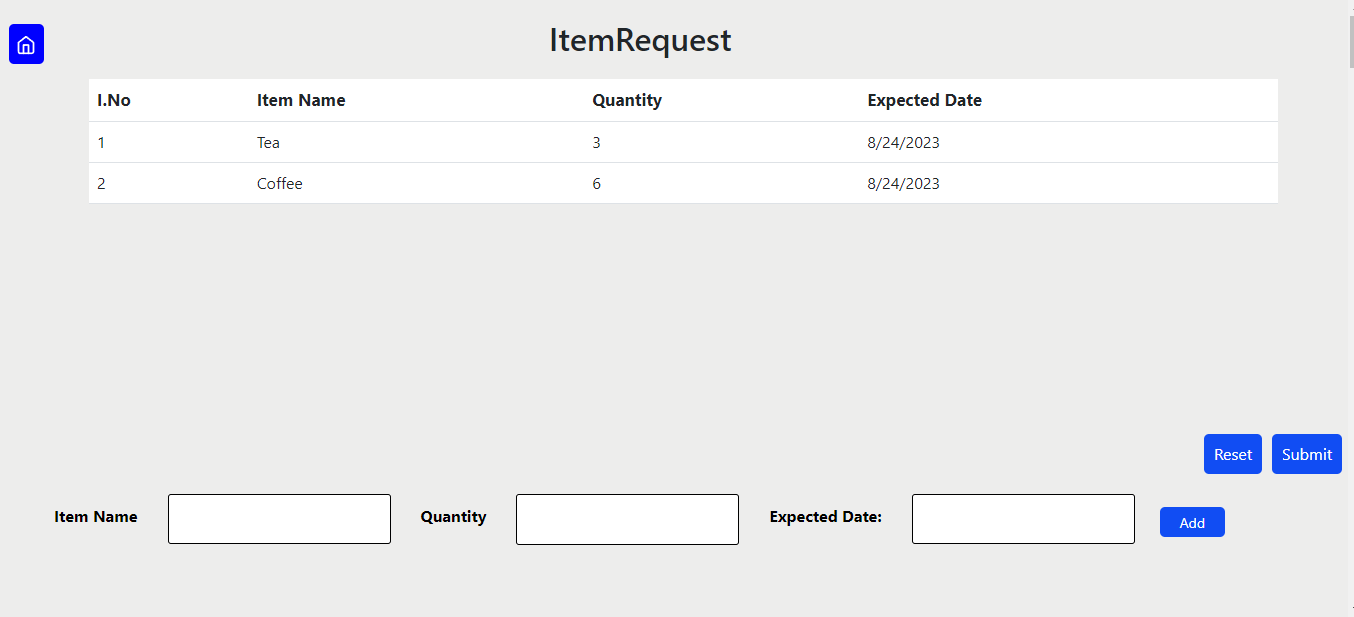Click the Quantity column header
This screenshot has height=617, width=1354.
point(626,100)
